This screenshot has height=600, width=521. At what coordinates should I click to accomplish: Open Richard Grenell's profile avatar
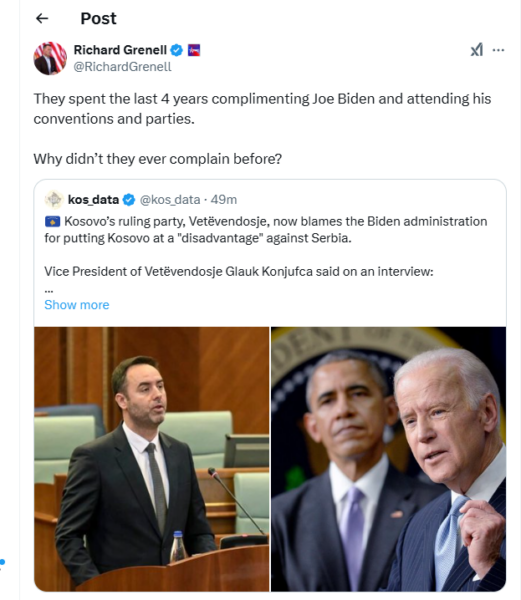[50, 58]
